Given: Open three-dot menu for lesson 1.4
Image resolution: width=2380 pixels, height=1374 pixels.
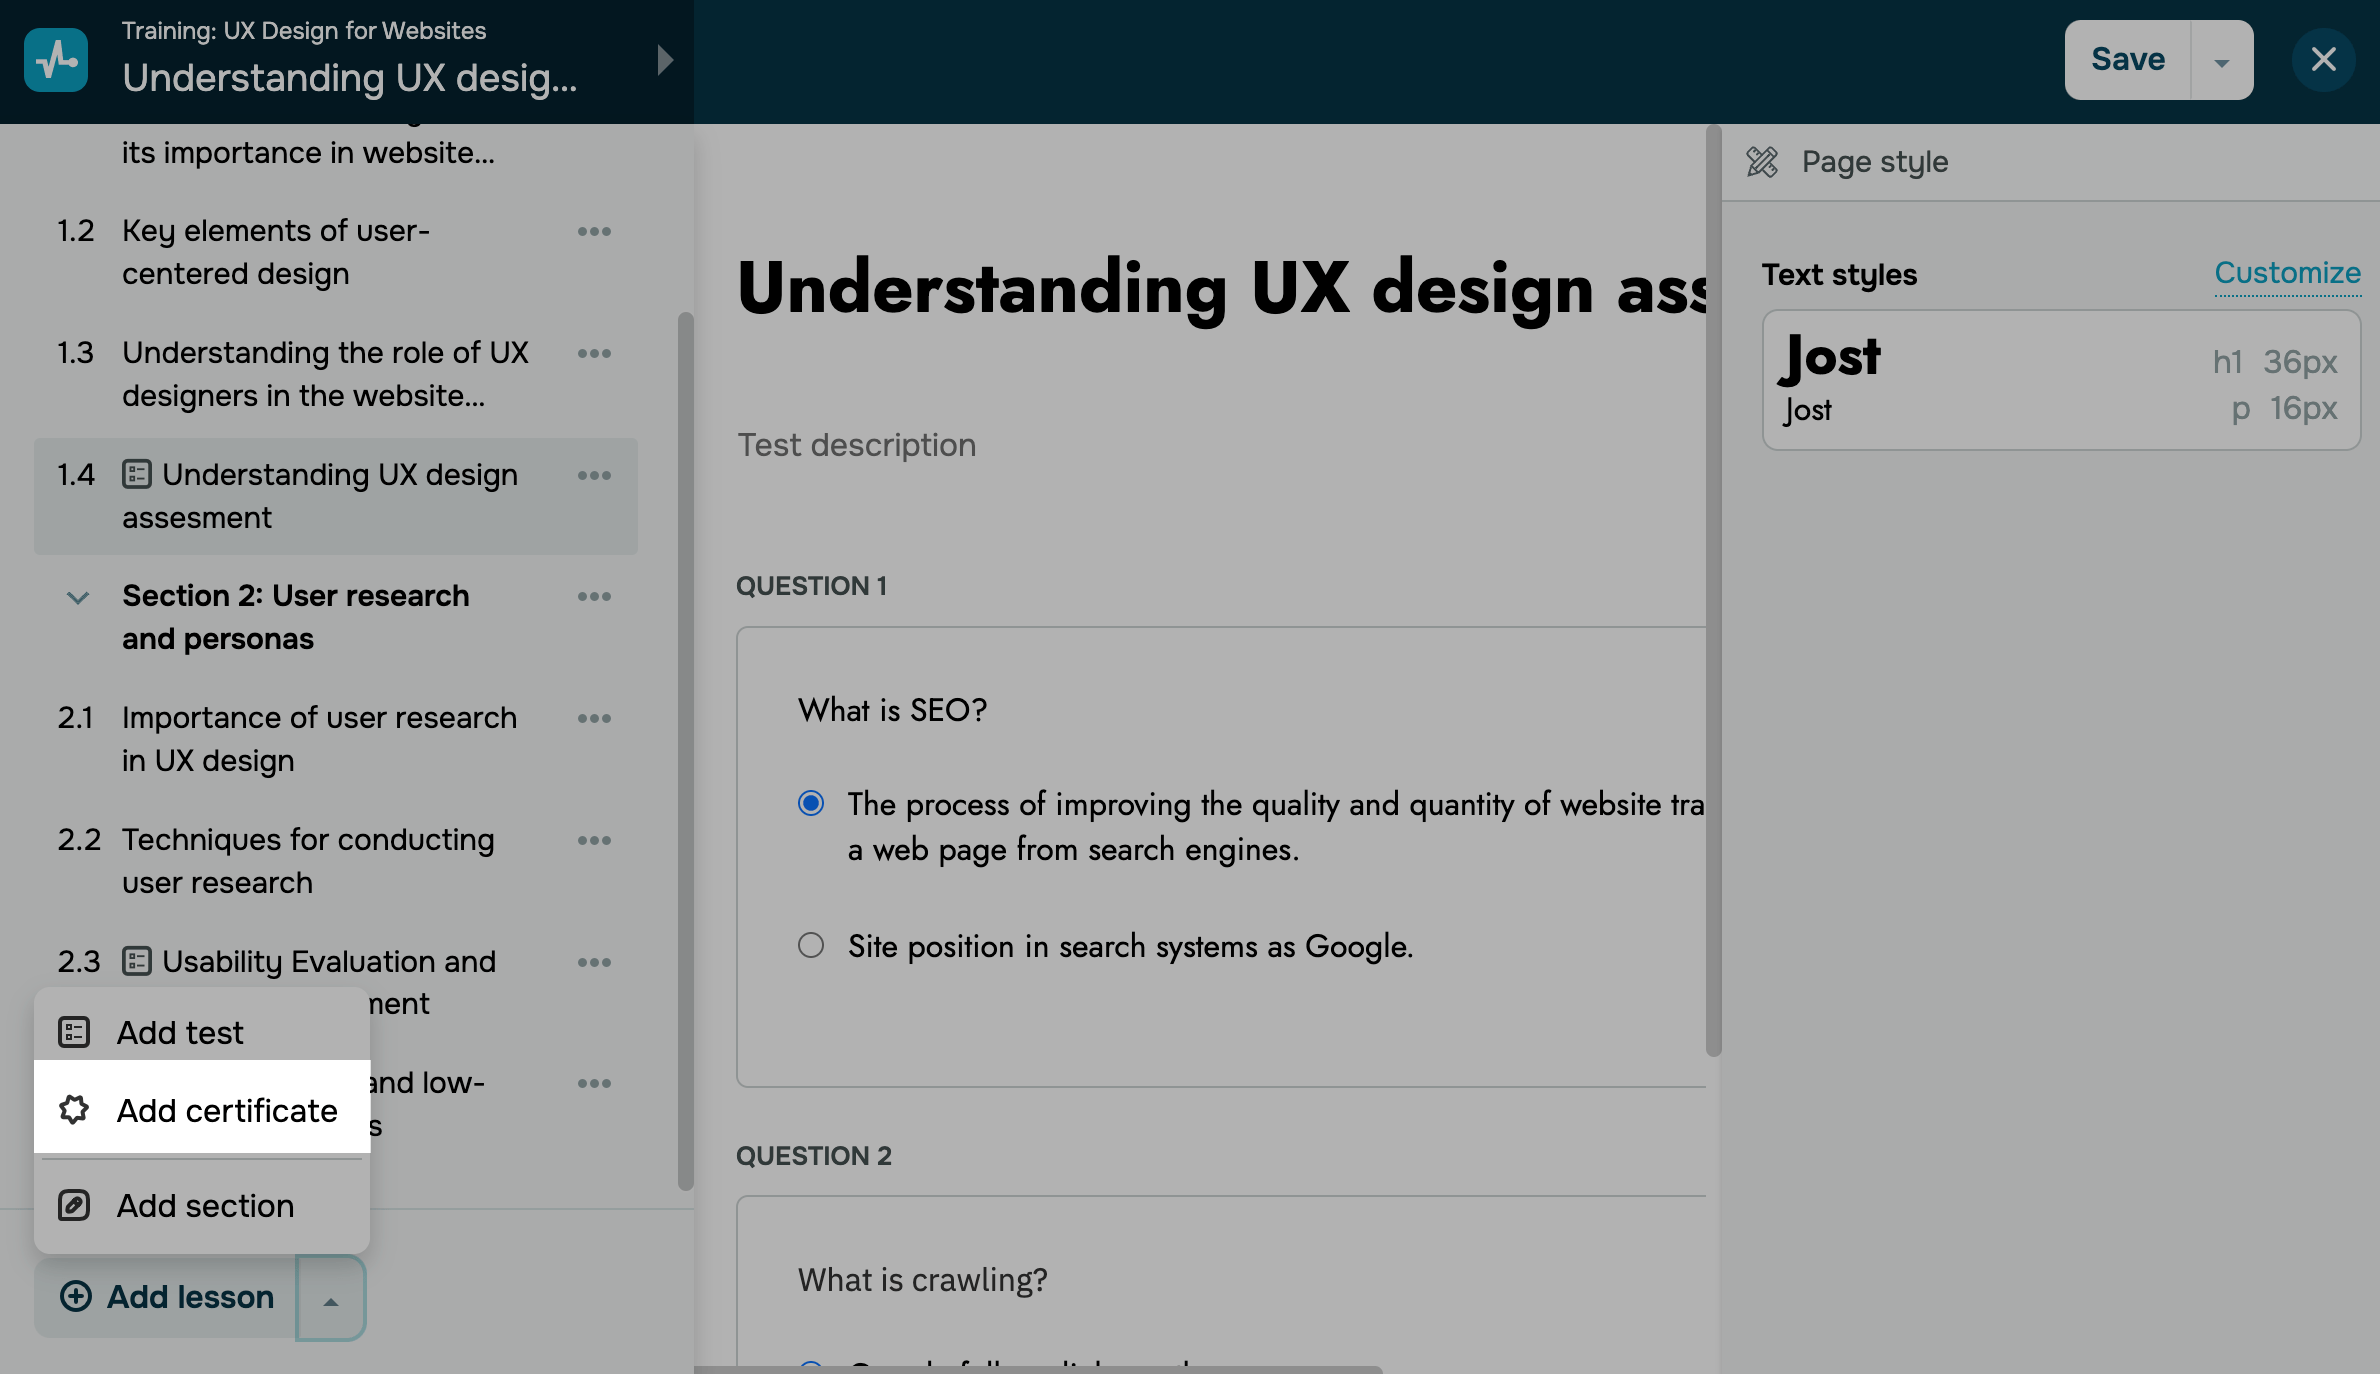Looking at the screenshot, I should point(594,475).
